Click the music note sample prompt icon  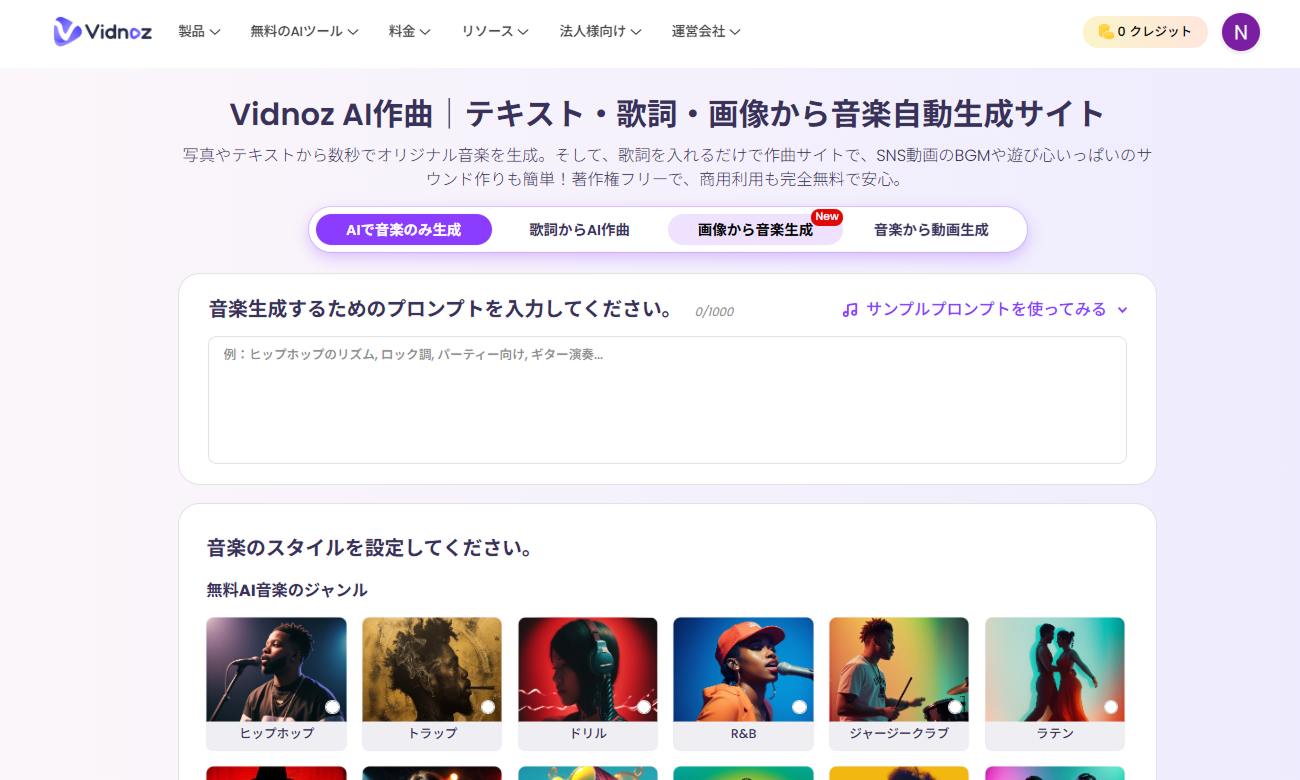coord(850,310)
